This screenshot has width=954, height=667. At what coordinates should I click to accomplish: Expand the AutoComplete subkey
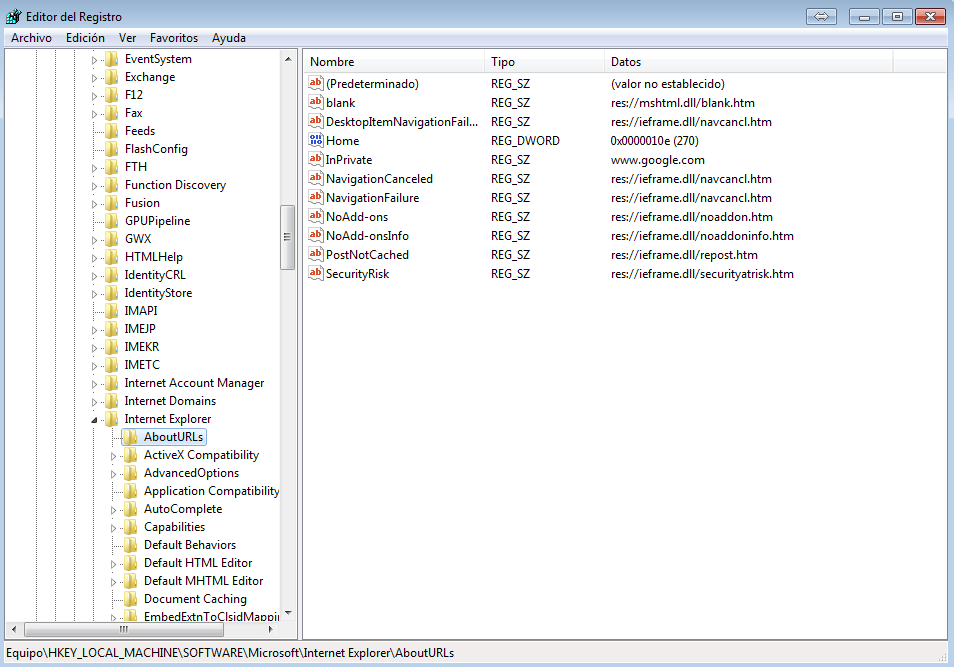tap(113, 510)
